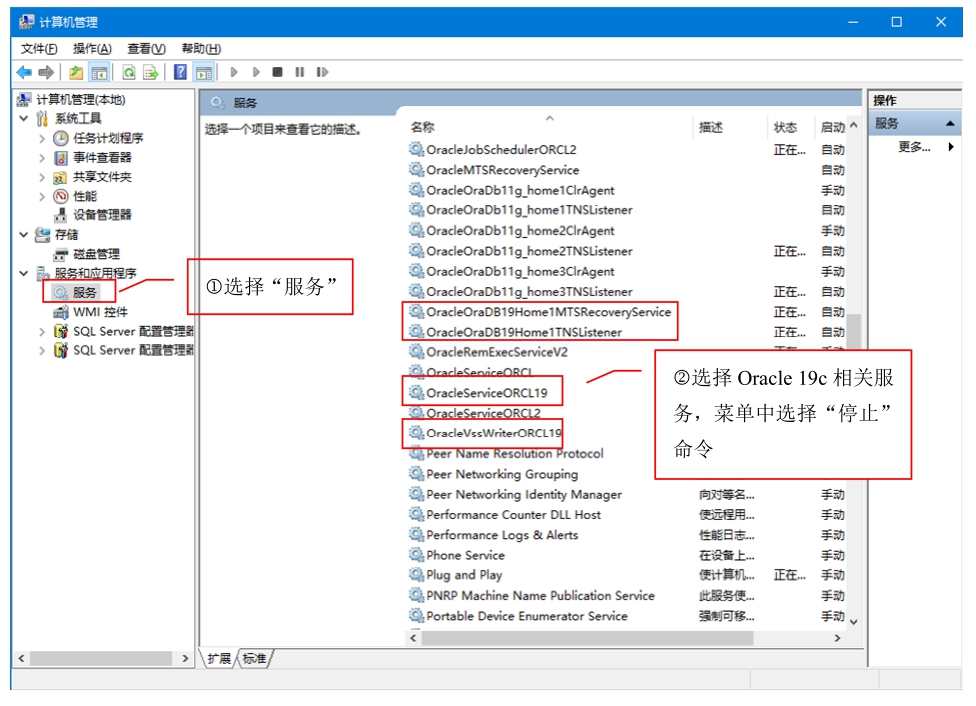Select the 磁盘管理 tree icon
This screenshot has height=706, width=976.
pos(60,254)
